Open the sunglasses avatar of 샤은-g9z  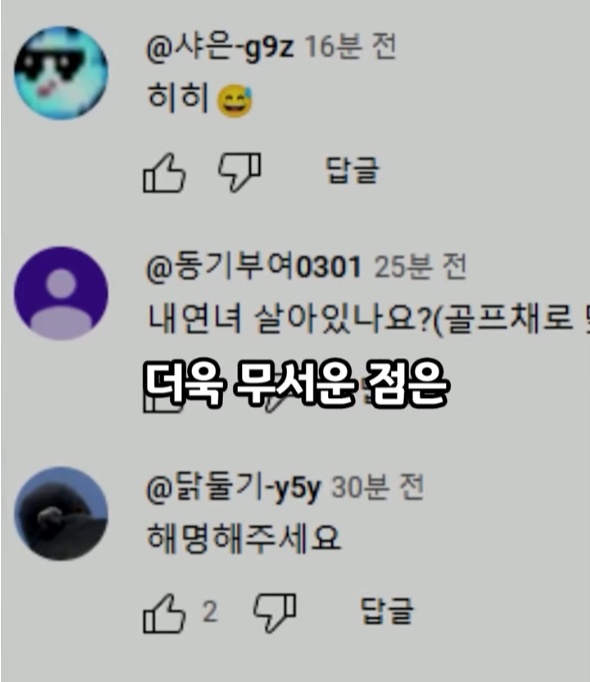pos(61,72)
